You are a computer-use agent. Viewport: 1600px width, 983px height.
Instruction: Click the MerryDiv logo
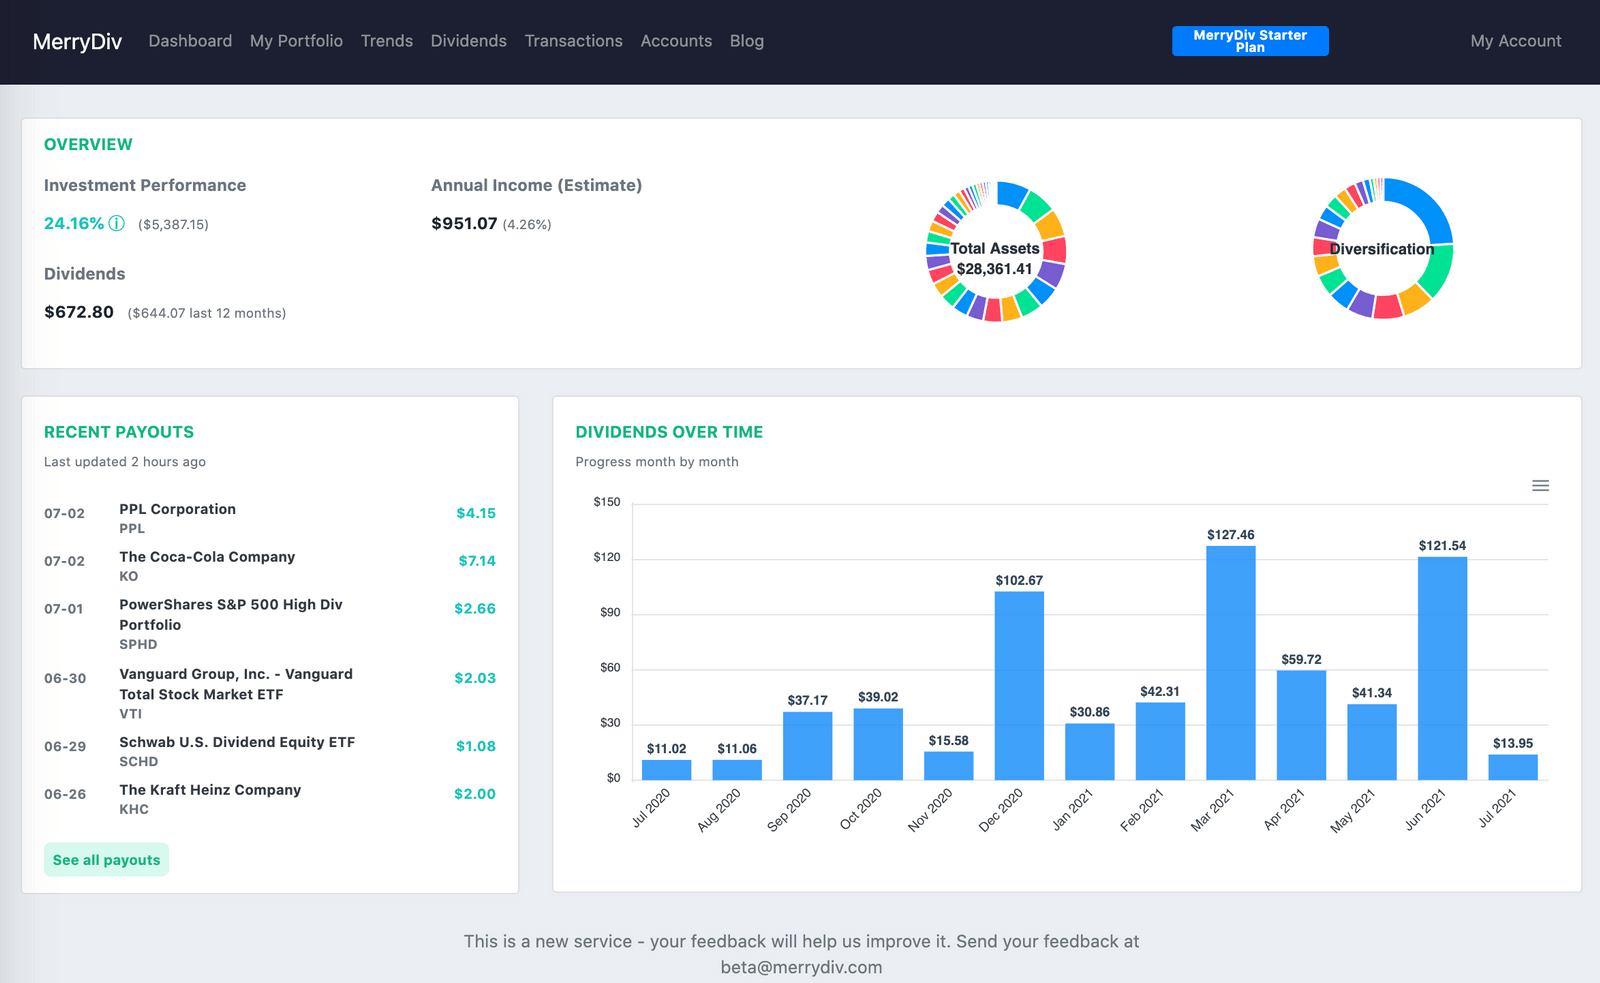click(77, 41)
